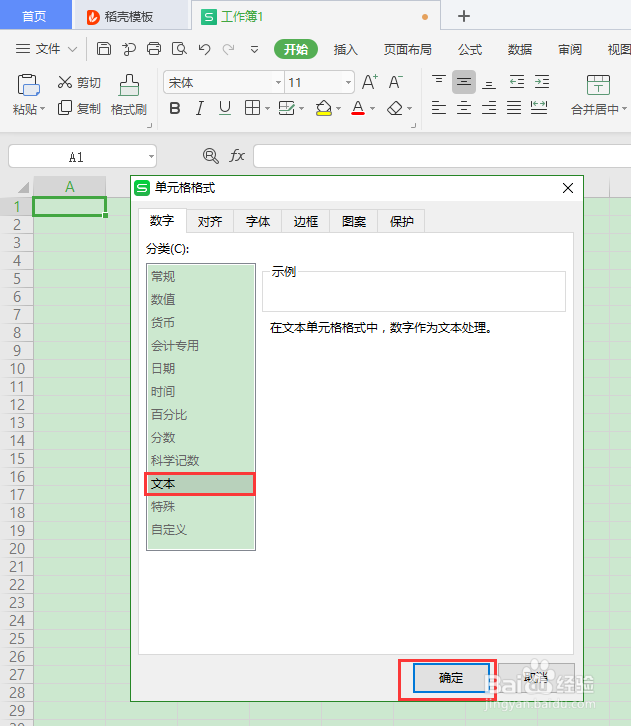This screenshot has height=726, width=631.
Task: Click distributed alignment icon
Action: (x=539, y=108)
